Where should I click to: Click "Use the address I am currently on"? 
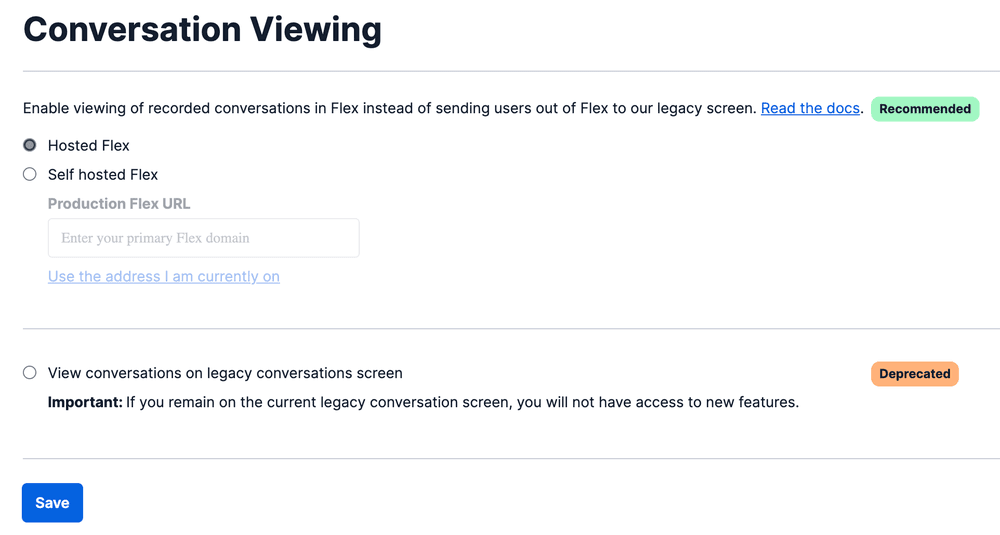click(164, 277)
